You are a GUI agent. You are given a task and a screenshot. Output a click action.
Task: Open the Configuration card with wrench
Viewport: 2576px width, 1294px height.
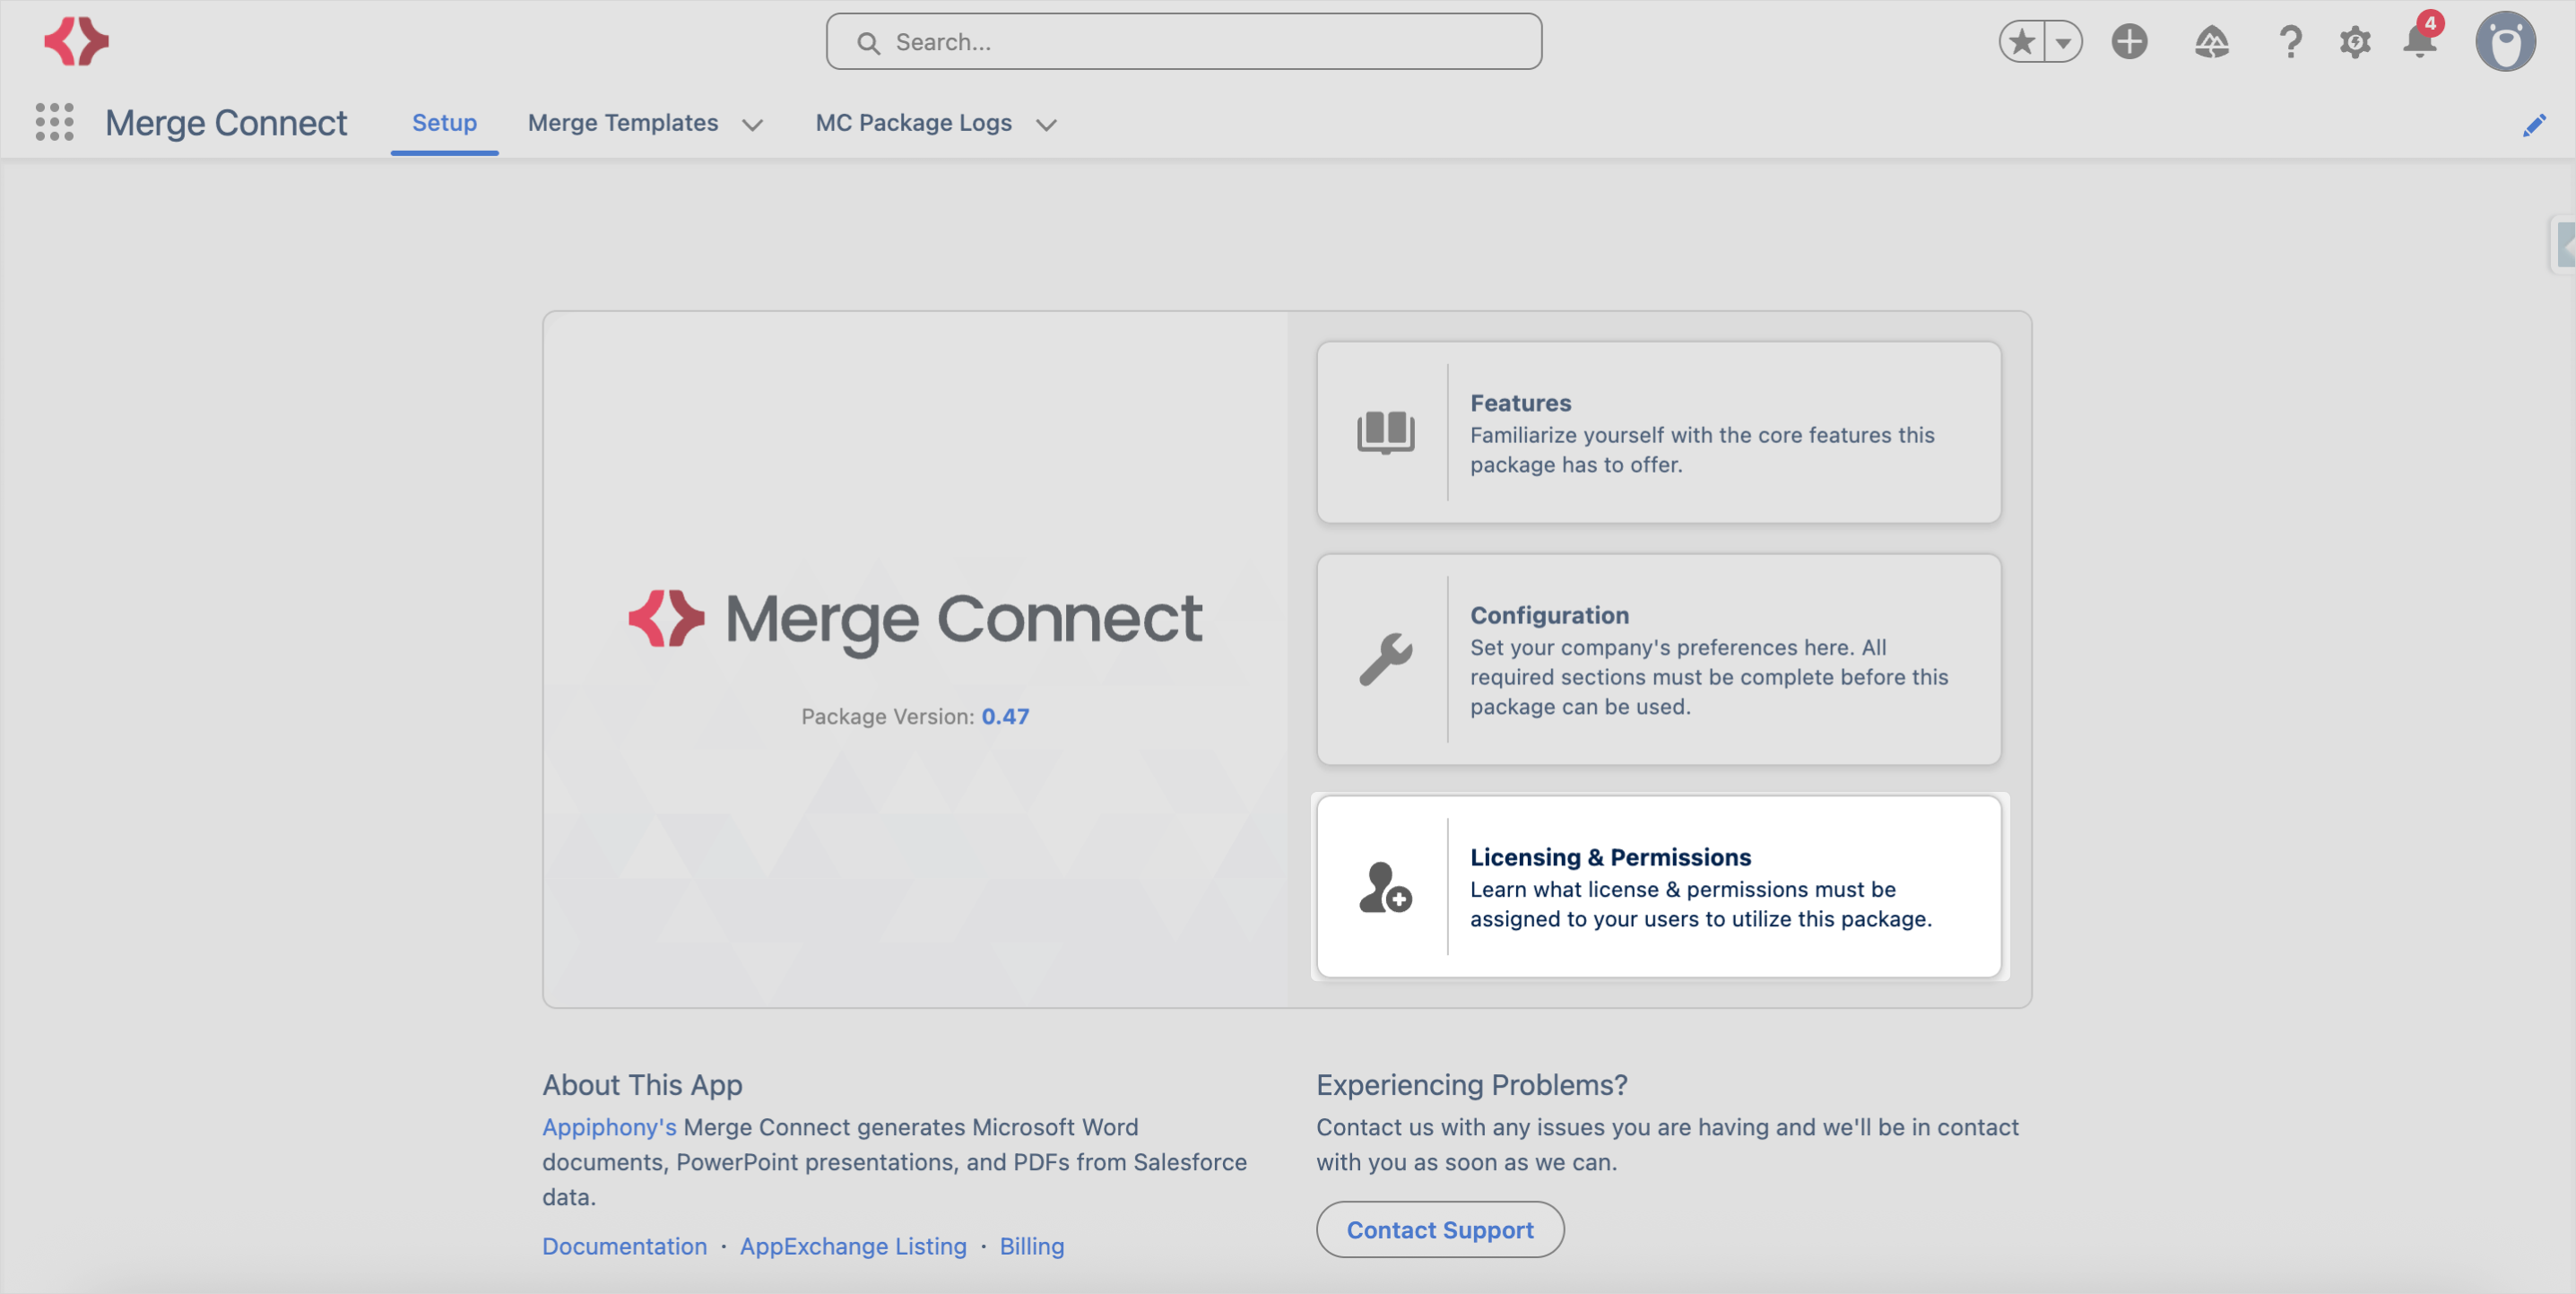tap(1658, 659)
